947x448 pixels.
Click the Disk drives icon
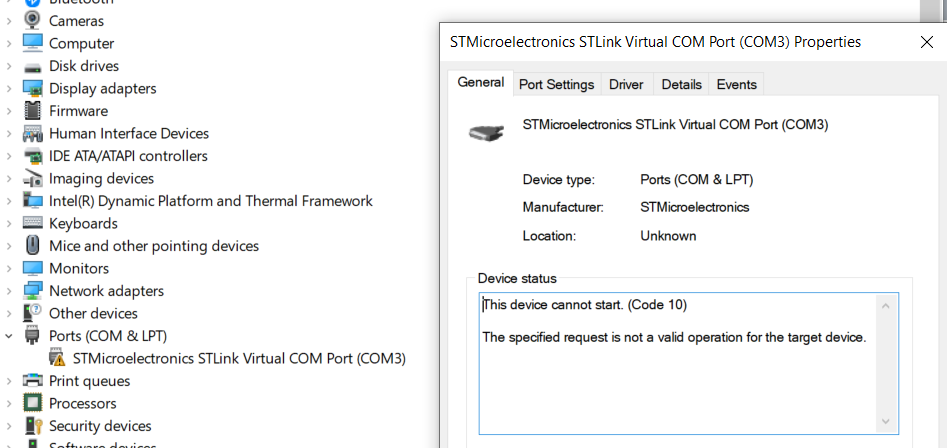click(x=33, y=66)
